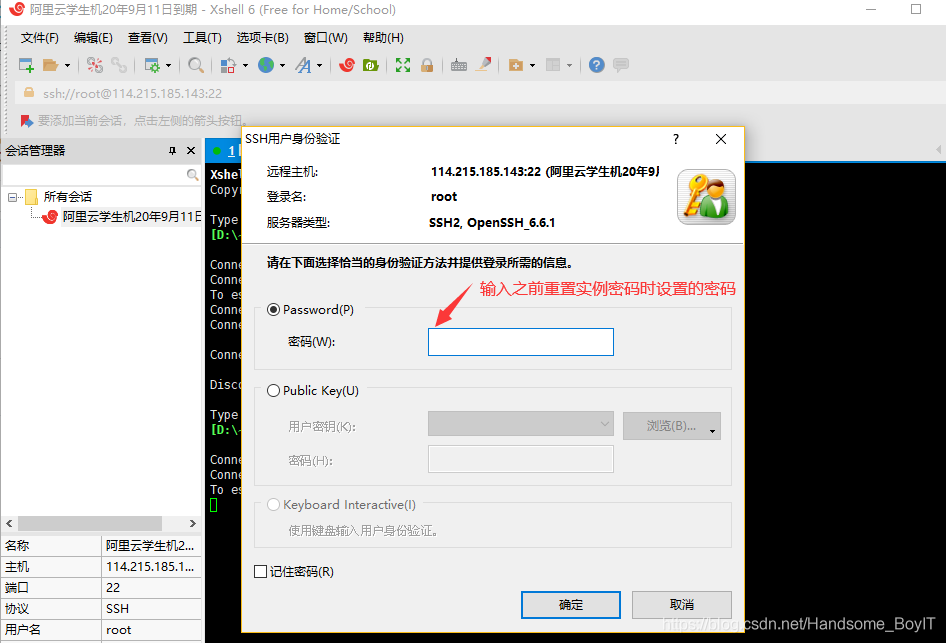Confirm login with 确定 button
The image size is (946, 643).
[571, 604]
